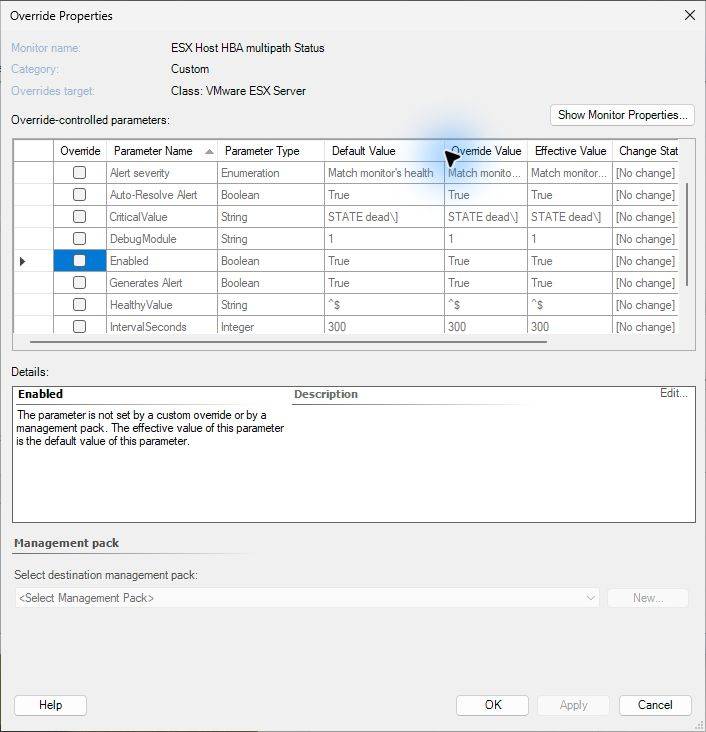Click the CriticalValue override value cell
Viewport: 706px width, 732px height.
tap(486, 217)
